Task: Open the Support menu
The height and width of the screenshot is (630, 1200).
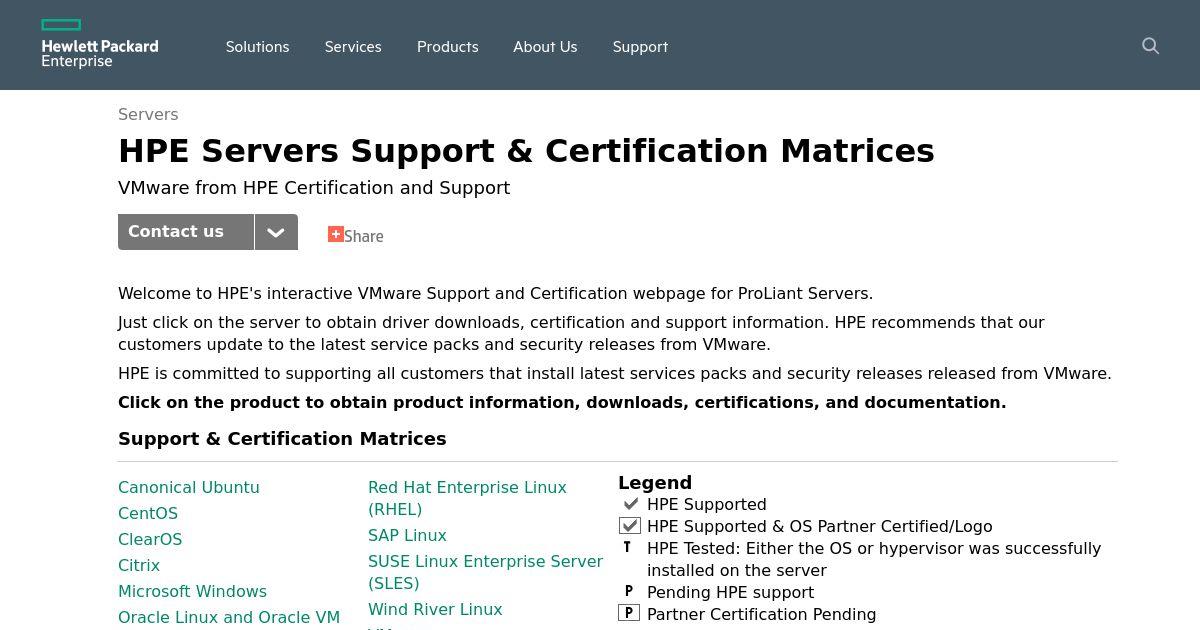Action: 640,47
